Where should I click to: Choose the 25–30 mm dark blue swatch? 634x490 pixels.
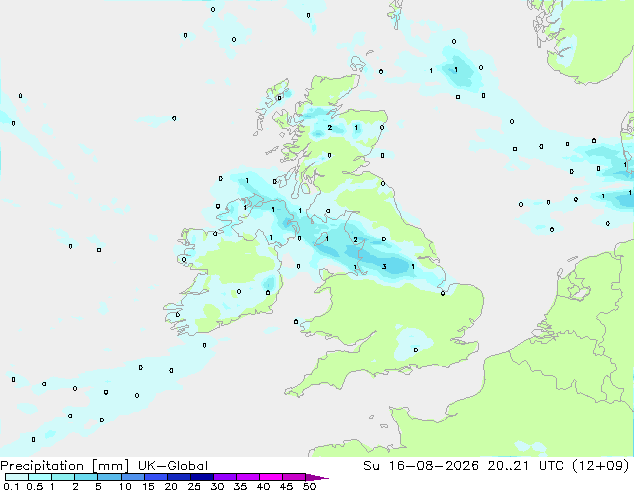201,477
